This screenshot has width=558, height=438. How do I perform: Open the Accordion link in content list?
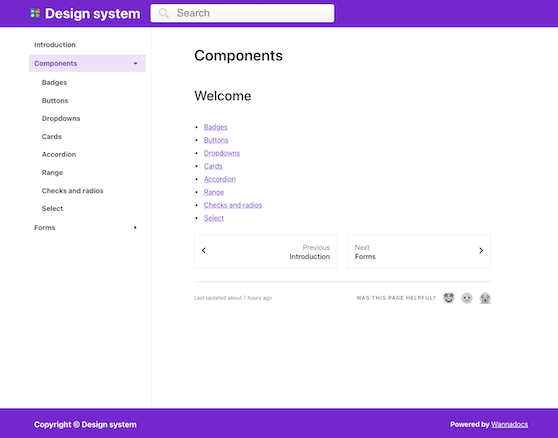(220, 179)
